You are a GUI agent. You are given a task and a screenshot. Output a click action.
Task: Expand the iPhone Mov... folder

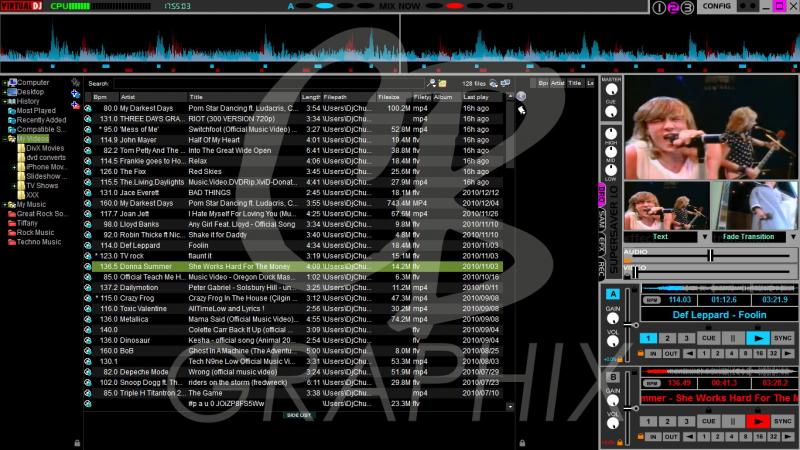pos(14,167)
